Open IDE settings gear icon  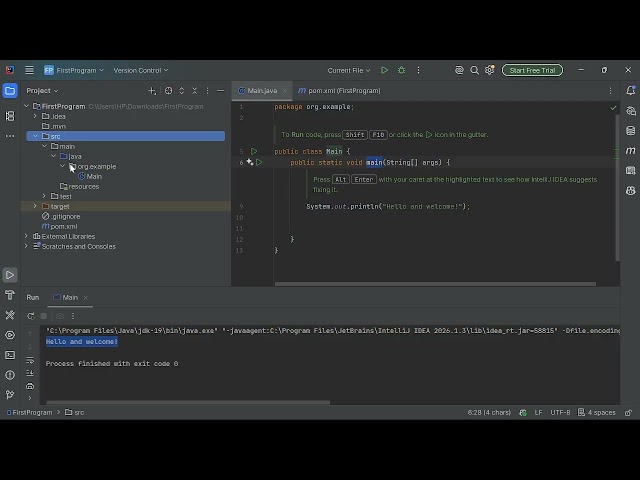[x=489, y=70]
